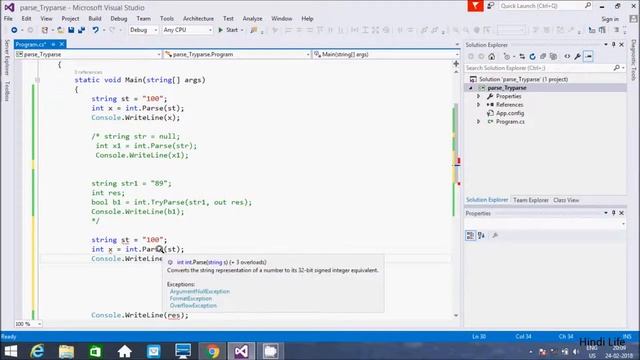Expand the References node
Image resolution: width=640 pixels, height=360 pixels.
tap(479, 105)
